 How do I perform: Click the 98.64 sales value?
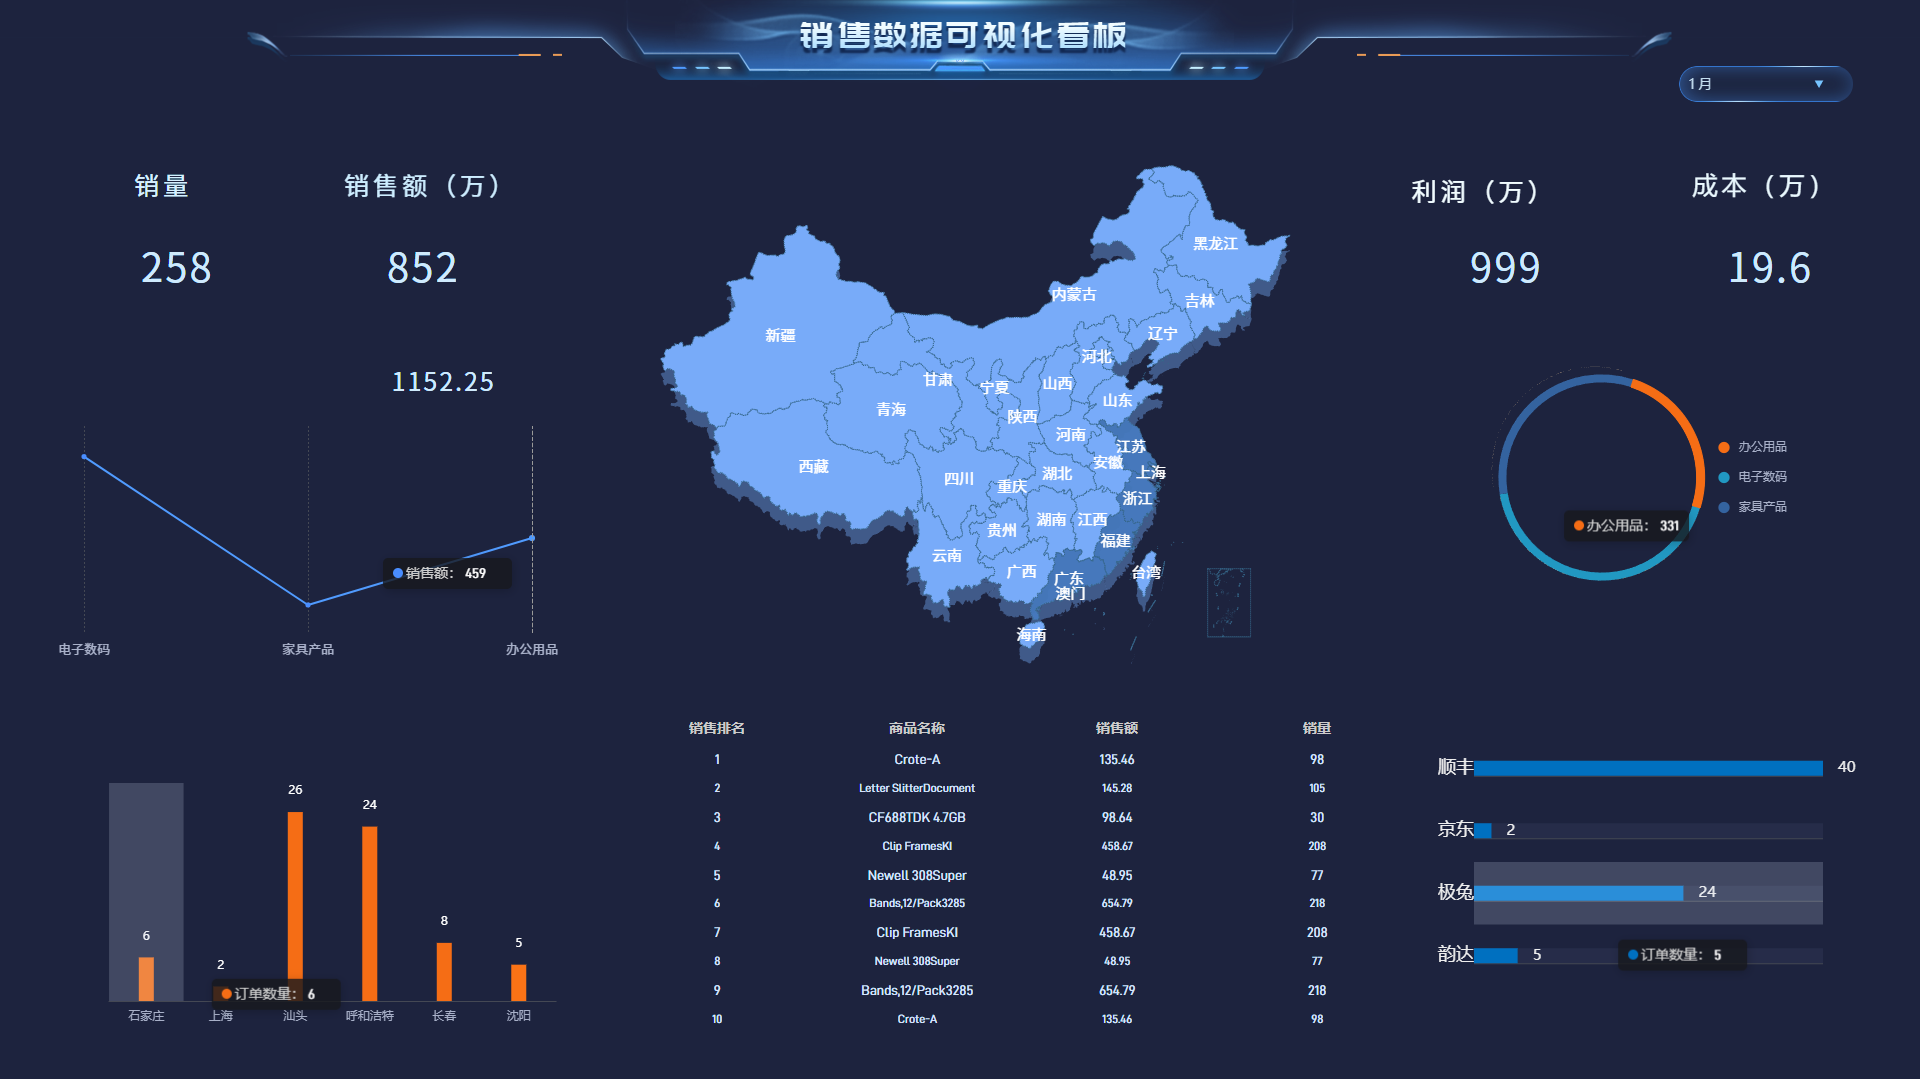click(1117, 817)
